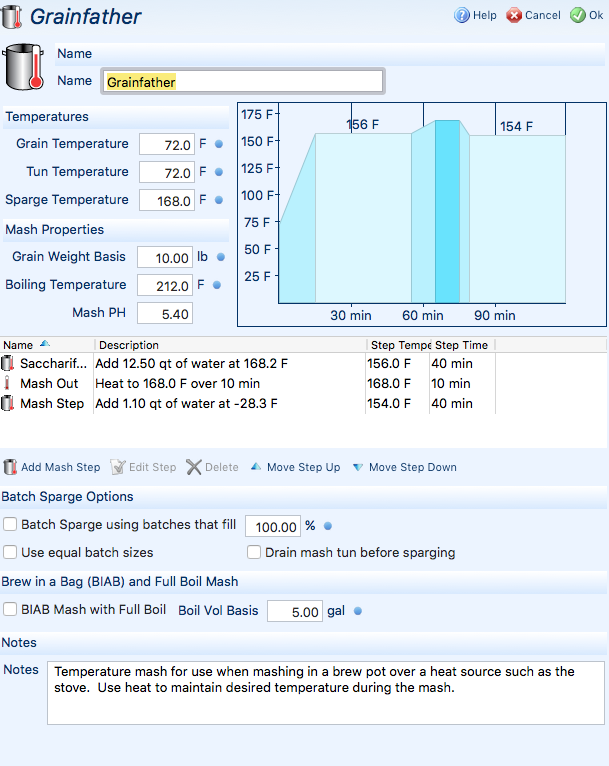Click the batch fill 100.00 percent field
This screenshot has height=766, width=609.
(273, 527)
